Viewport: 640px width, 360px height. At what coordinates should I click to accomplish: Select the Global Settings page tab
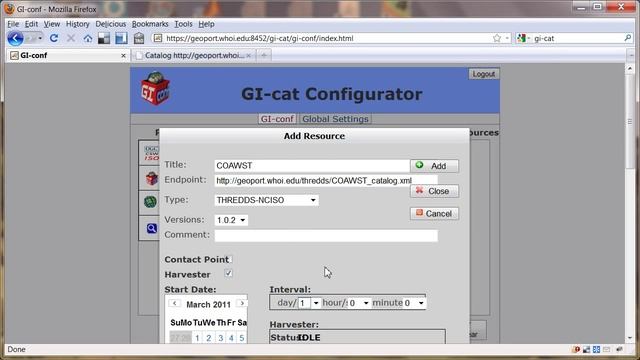pyautogui.click(x=335, y=119)
